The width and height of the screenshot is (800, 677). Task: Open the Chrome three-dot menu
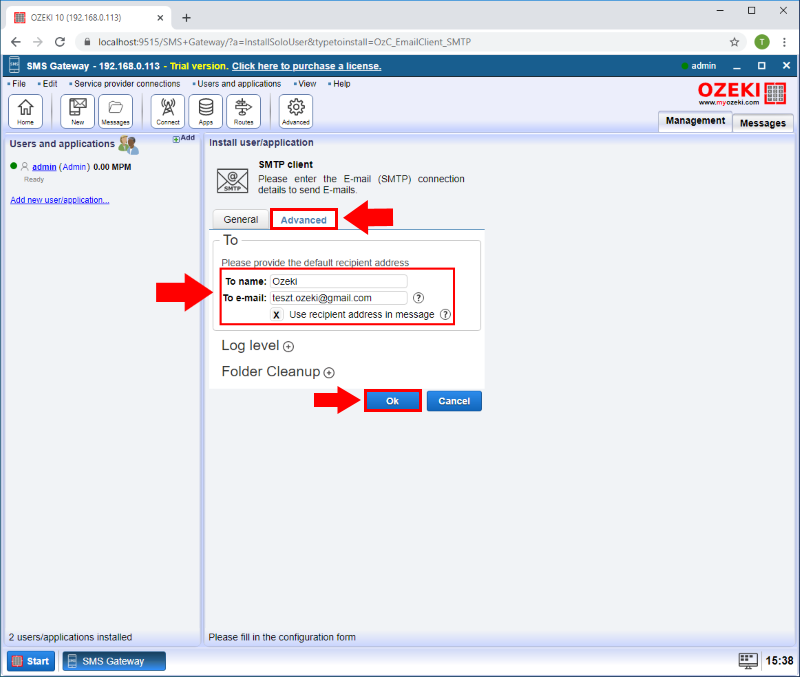784,42
